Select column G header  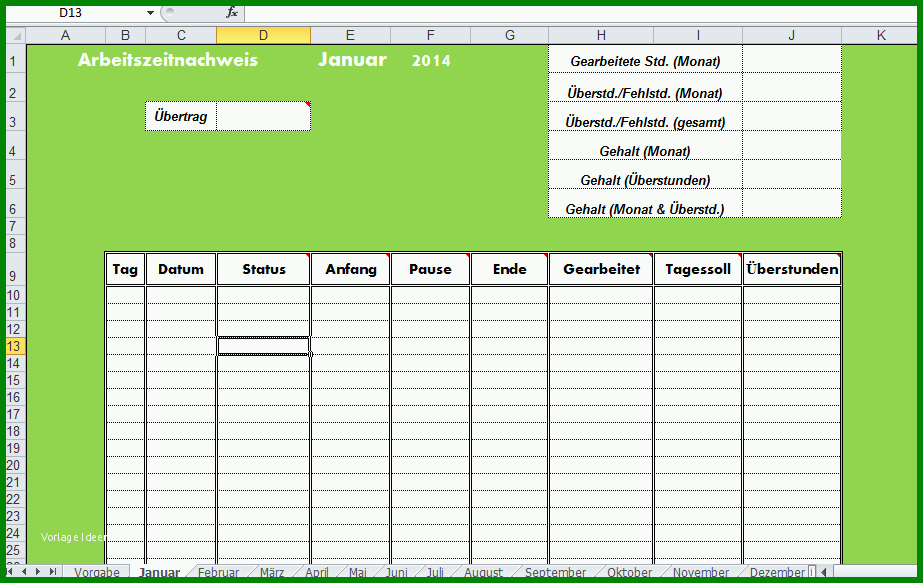(x=510, y=35)
